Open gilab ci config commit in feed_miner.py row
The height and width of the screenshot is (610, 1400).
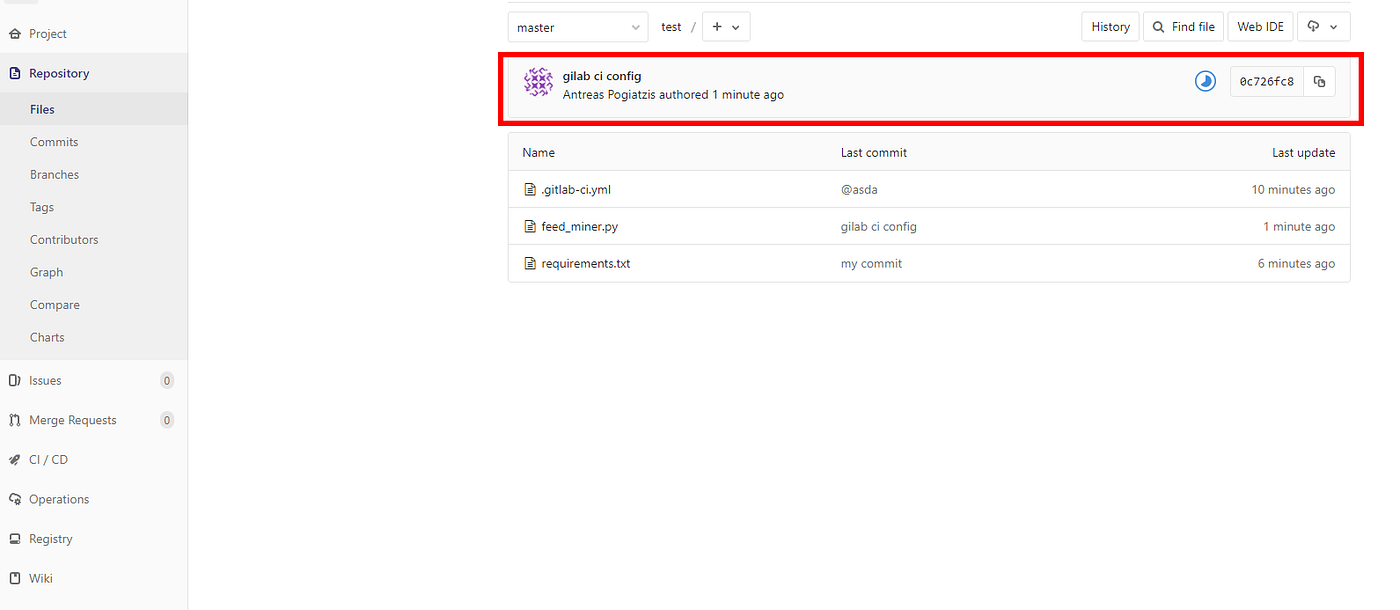click(x=879, y=227)
